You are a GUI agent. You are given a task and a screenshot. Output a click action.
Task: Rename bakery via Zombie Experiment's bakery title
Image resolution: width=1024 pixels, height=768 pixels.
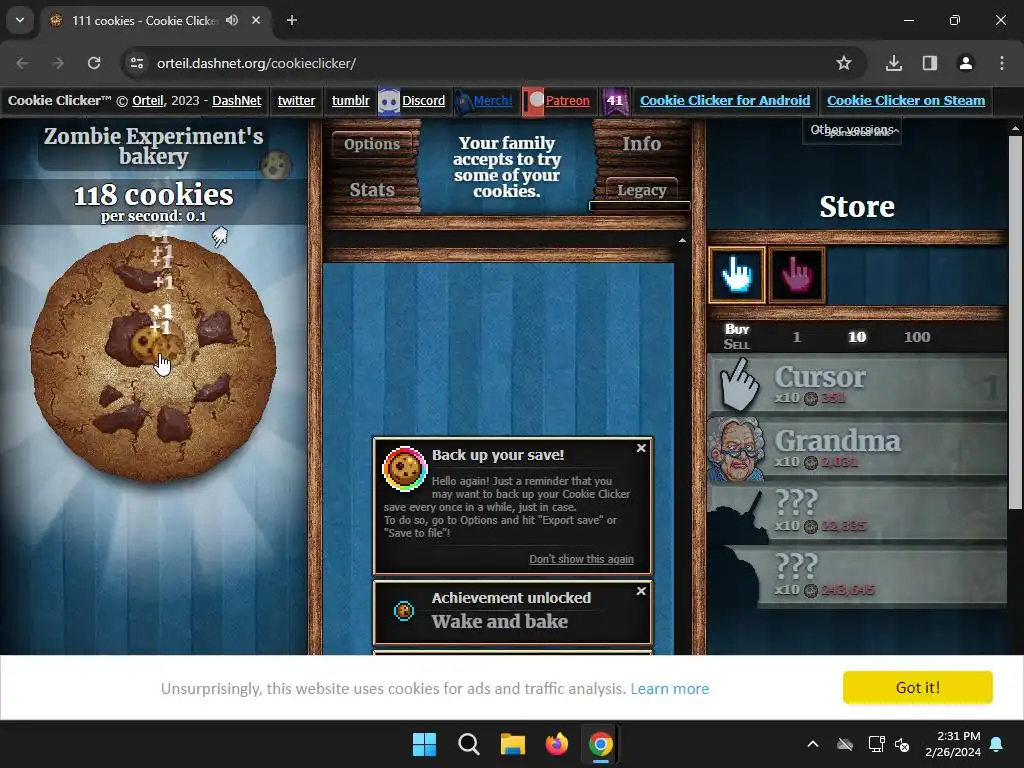153,146
